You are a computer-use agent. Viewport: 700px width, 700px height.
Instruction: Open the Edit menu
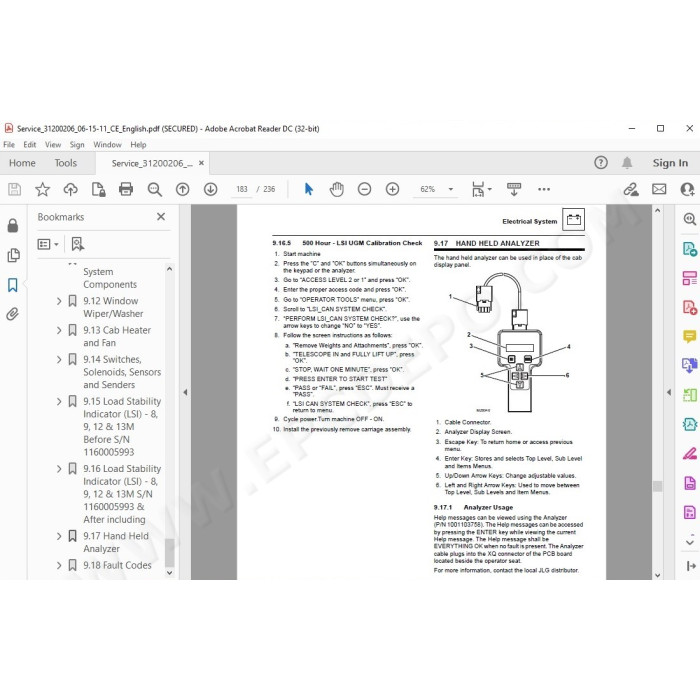point(30,145)
